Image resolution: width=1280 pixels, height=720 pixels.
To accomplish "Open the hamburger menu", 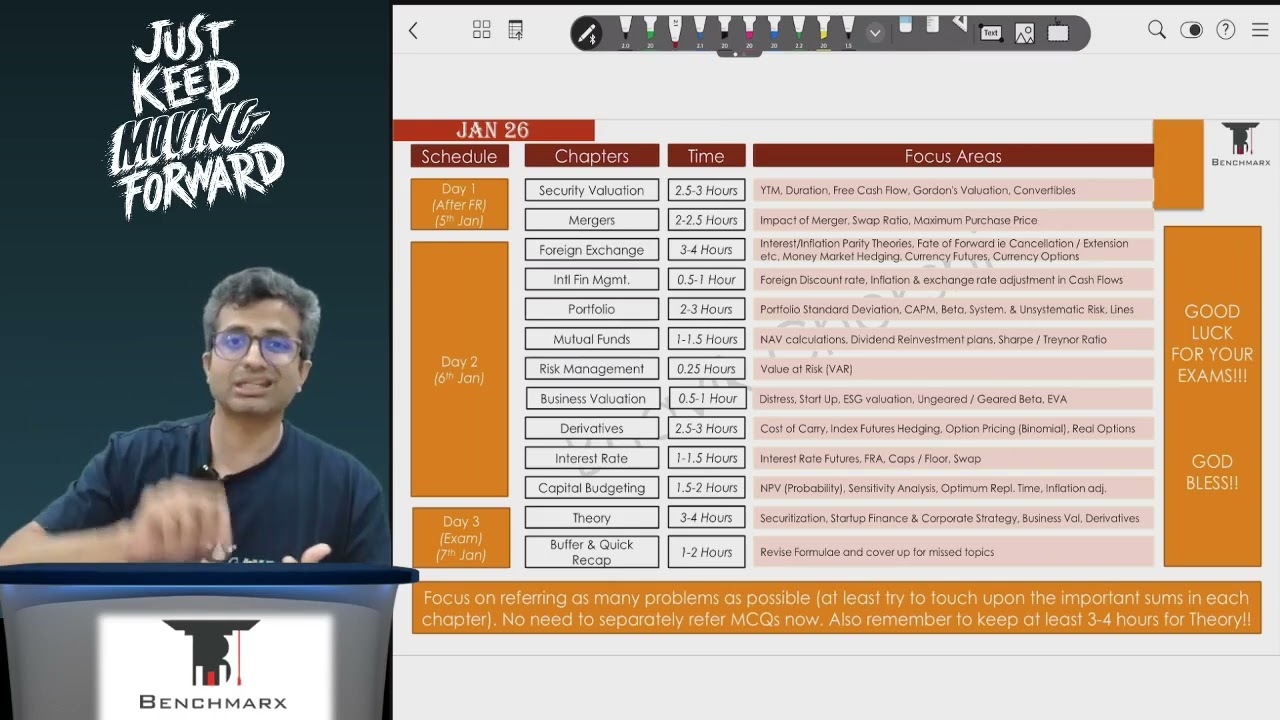I will (x=1260, y=30).
